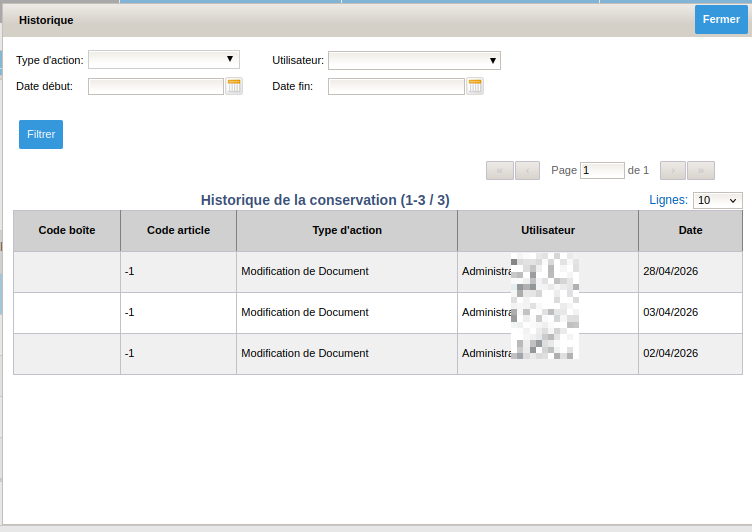Click Modification de Document in the 03/04/2026 row
The height and width of the screenshot is (532, 752).
tap(305, 312)
